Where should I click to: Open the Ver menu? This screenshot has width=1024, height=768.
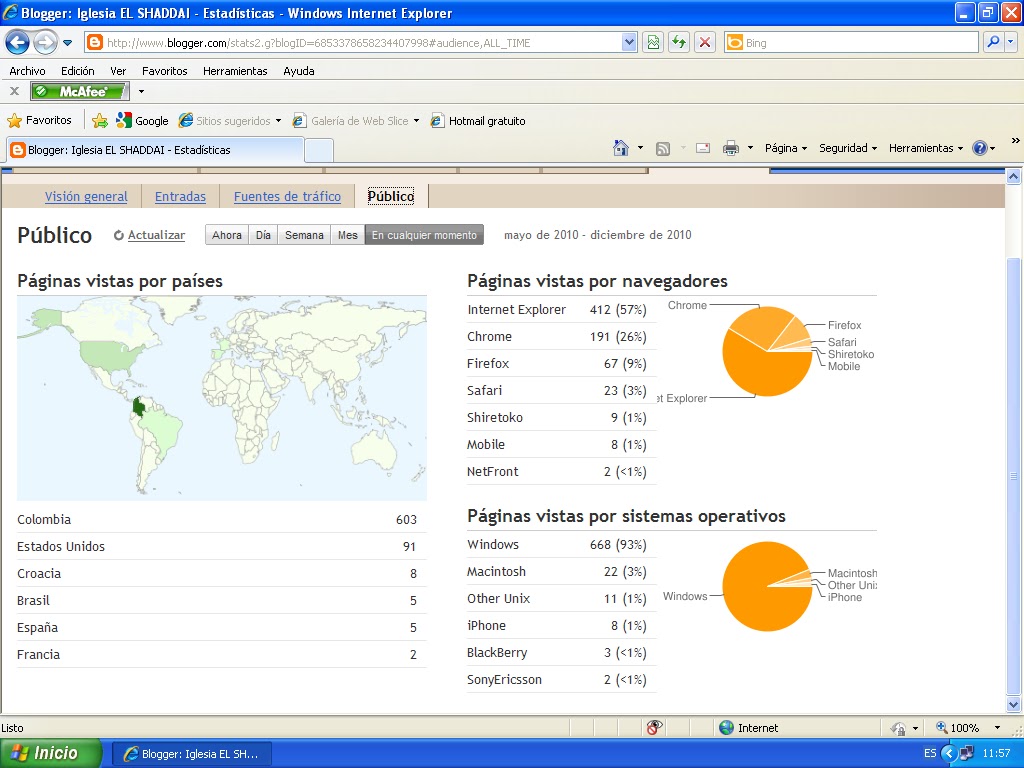(118, 71)
